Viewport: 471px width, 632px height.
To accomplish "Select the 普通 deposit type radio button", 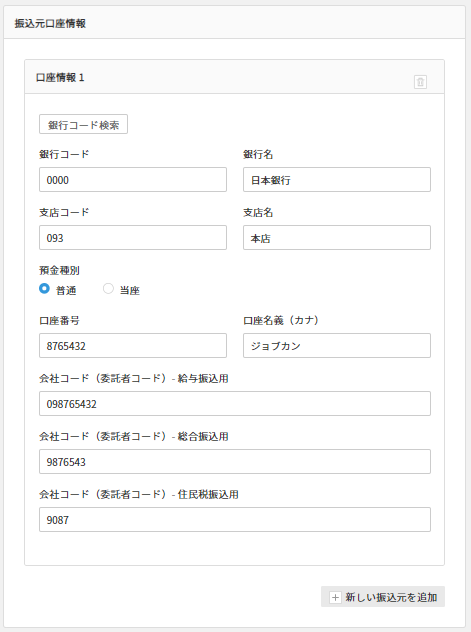I will [x=44, y=289].
